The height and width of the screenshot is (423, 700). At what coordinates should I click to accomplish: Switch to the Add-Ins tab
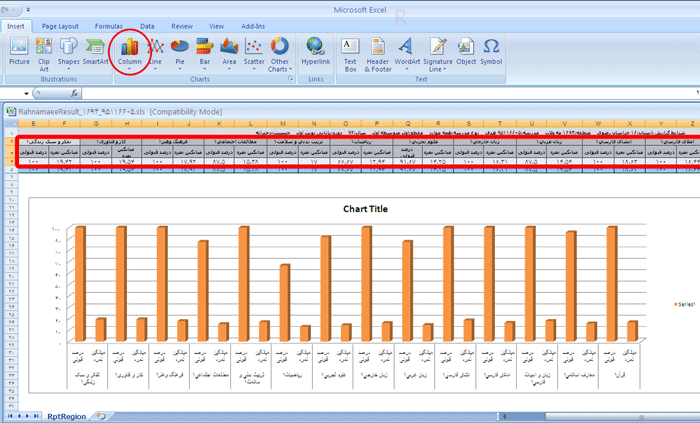[x=253, y=26]
